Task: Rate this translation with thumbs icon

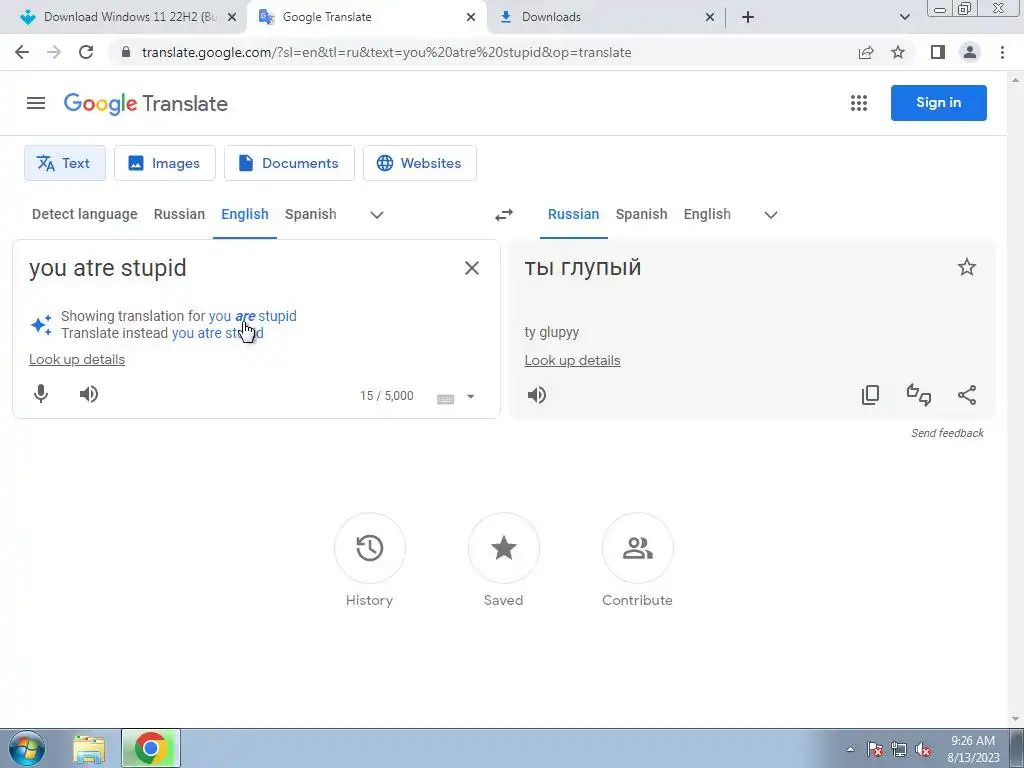Action: [x=919, y=394]
